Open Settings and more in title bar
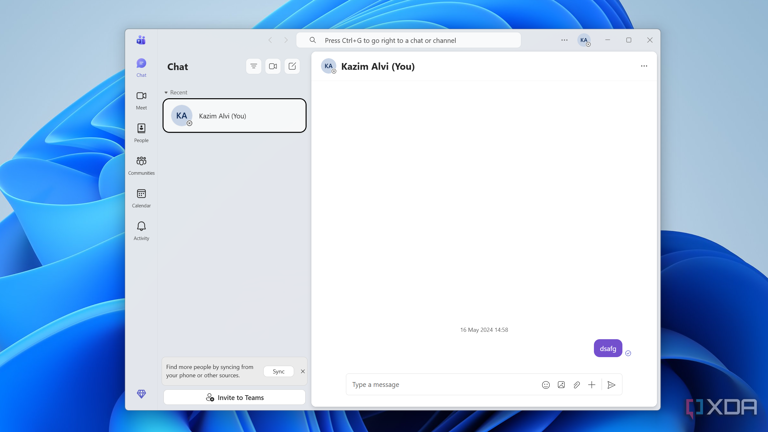Image resolution: width=768 pixels, height=432 pixels. (564, 40)
